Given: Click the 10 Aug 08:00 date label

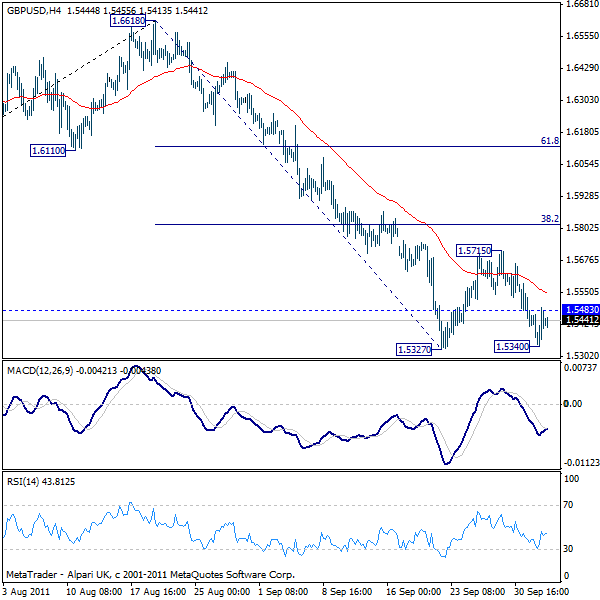Looking at the screenshot, I should tap(94, 592).
